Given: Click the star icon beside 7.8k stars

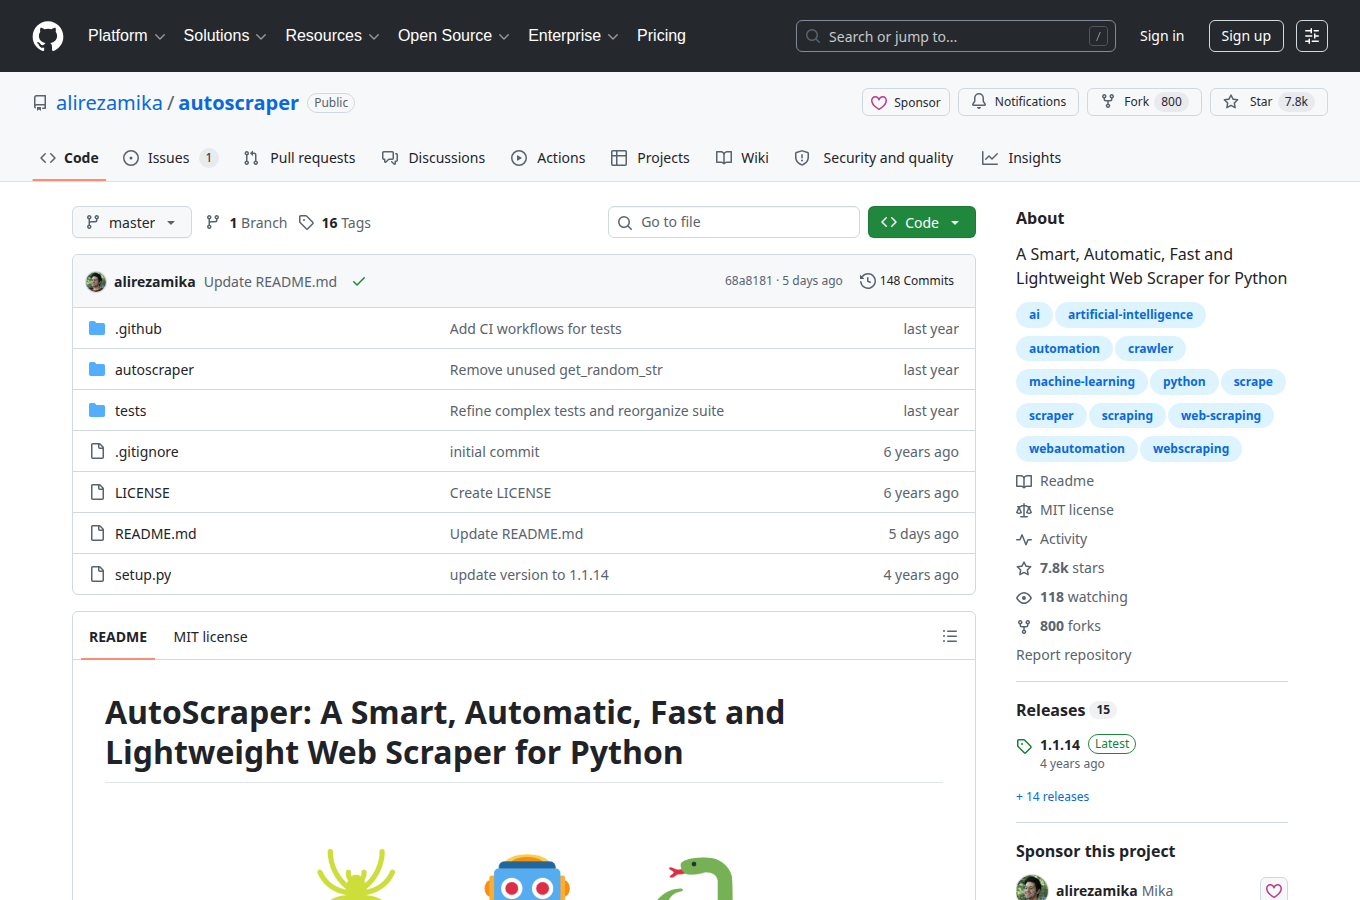Looking at the screenshot, I should coord(1024,569).
